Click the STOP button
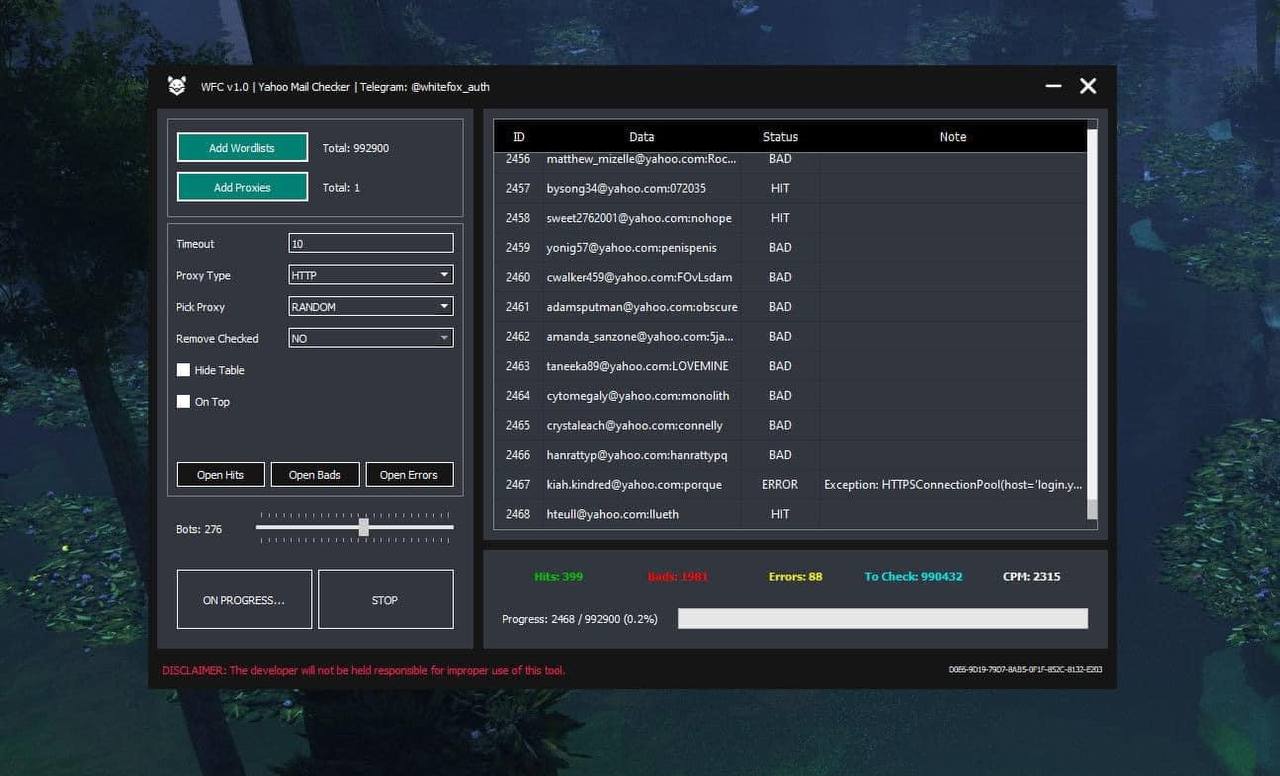The height and width of the screenshot is (776, 1280). click(x=385, y=600)
